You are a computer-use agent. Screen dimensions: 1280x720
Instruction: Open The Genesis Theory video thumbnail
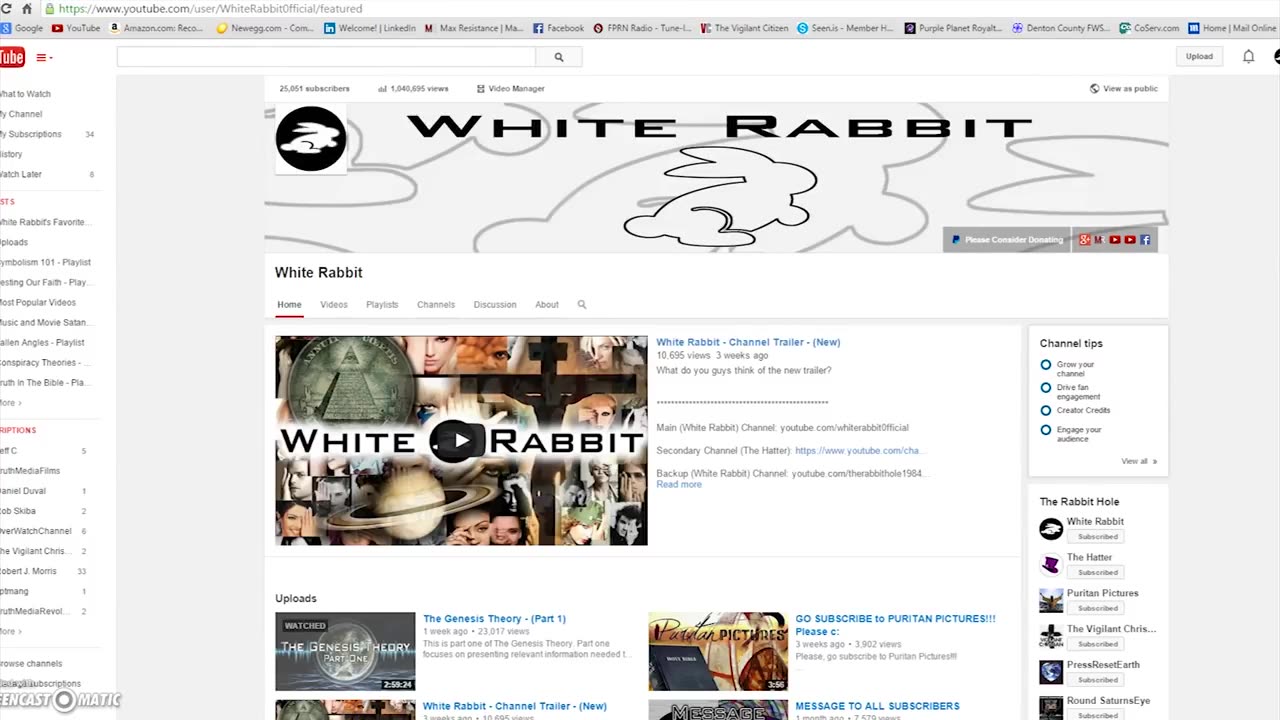tap(345, 651)
